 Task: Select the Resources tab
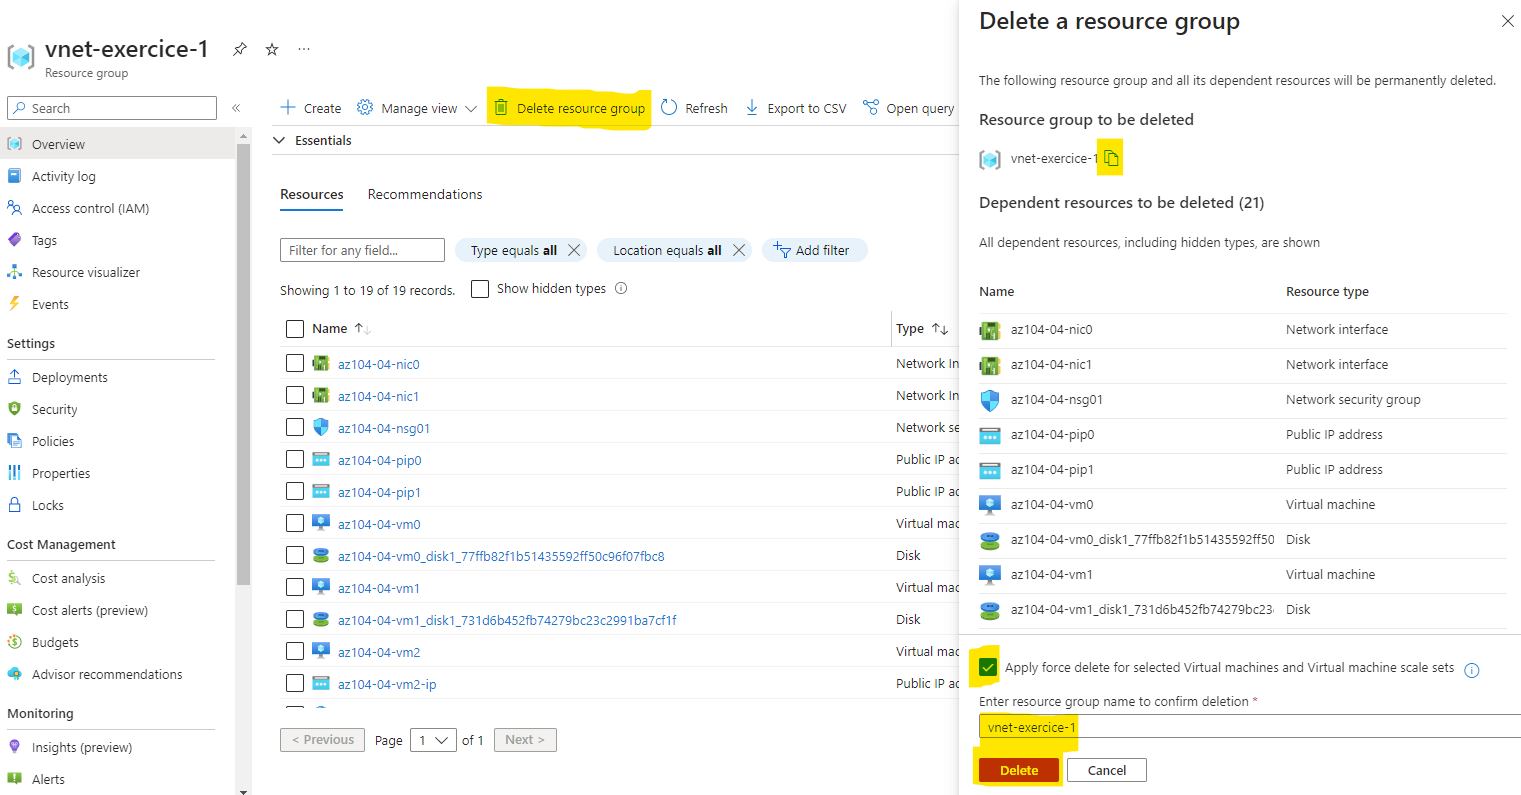click(312, 194)
